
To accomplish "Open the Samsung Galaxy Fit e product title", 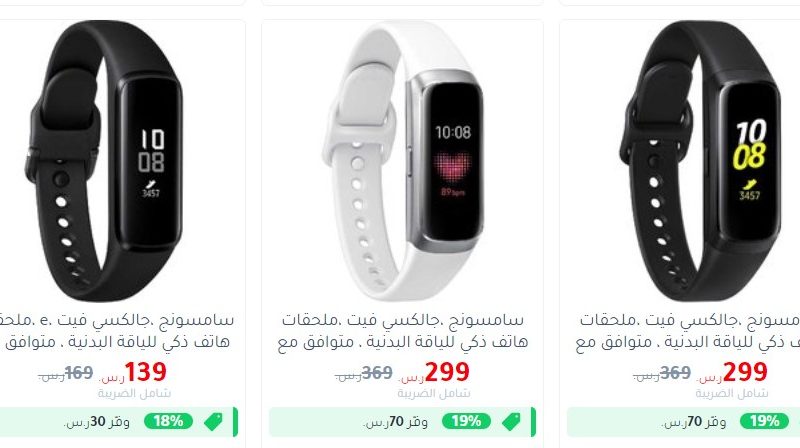I will point(117,331).
